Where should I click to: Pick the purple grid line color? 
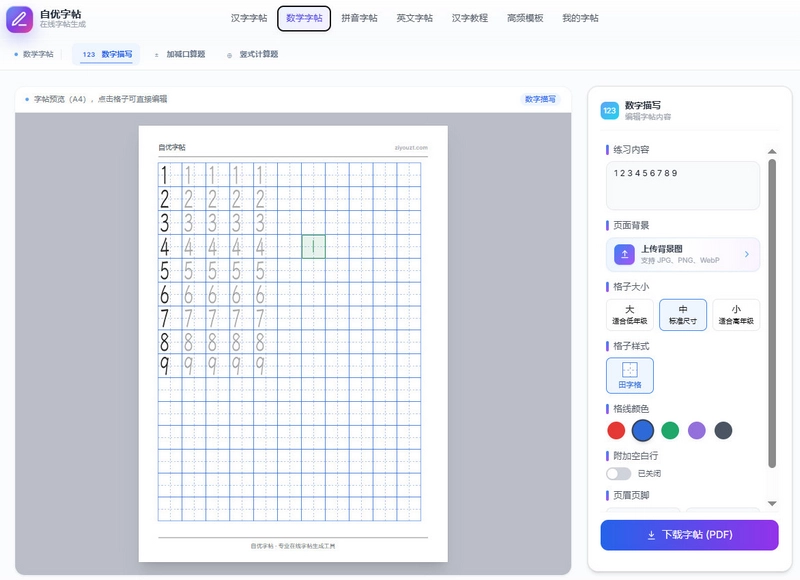tap(696, 431)
